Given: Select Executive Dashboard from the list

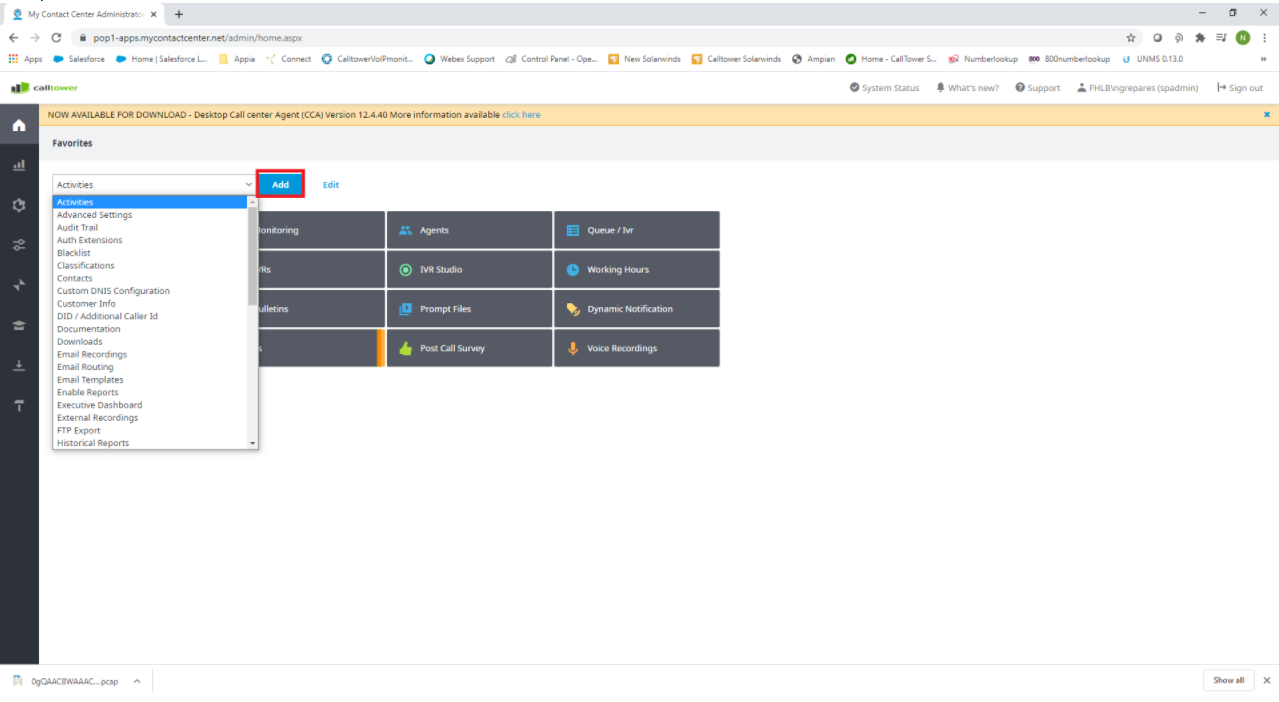Looking at the screenshot, I should 99,405.
